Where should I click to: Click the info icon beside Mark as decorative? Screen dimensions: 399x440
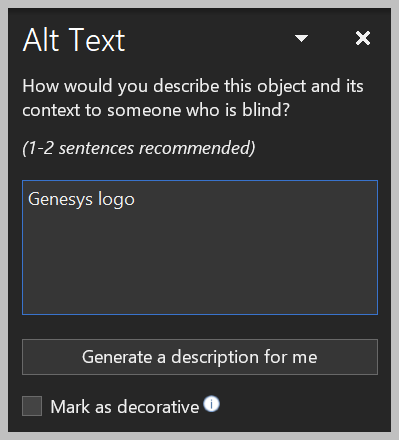pos(211,404)
